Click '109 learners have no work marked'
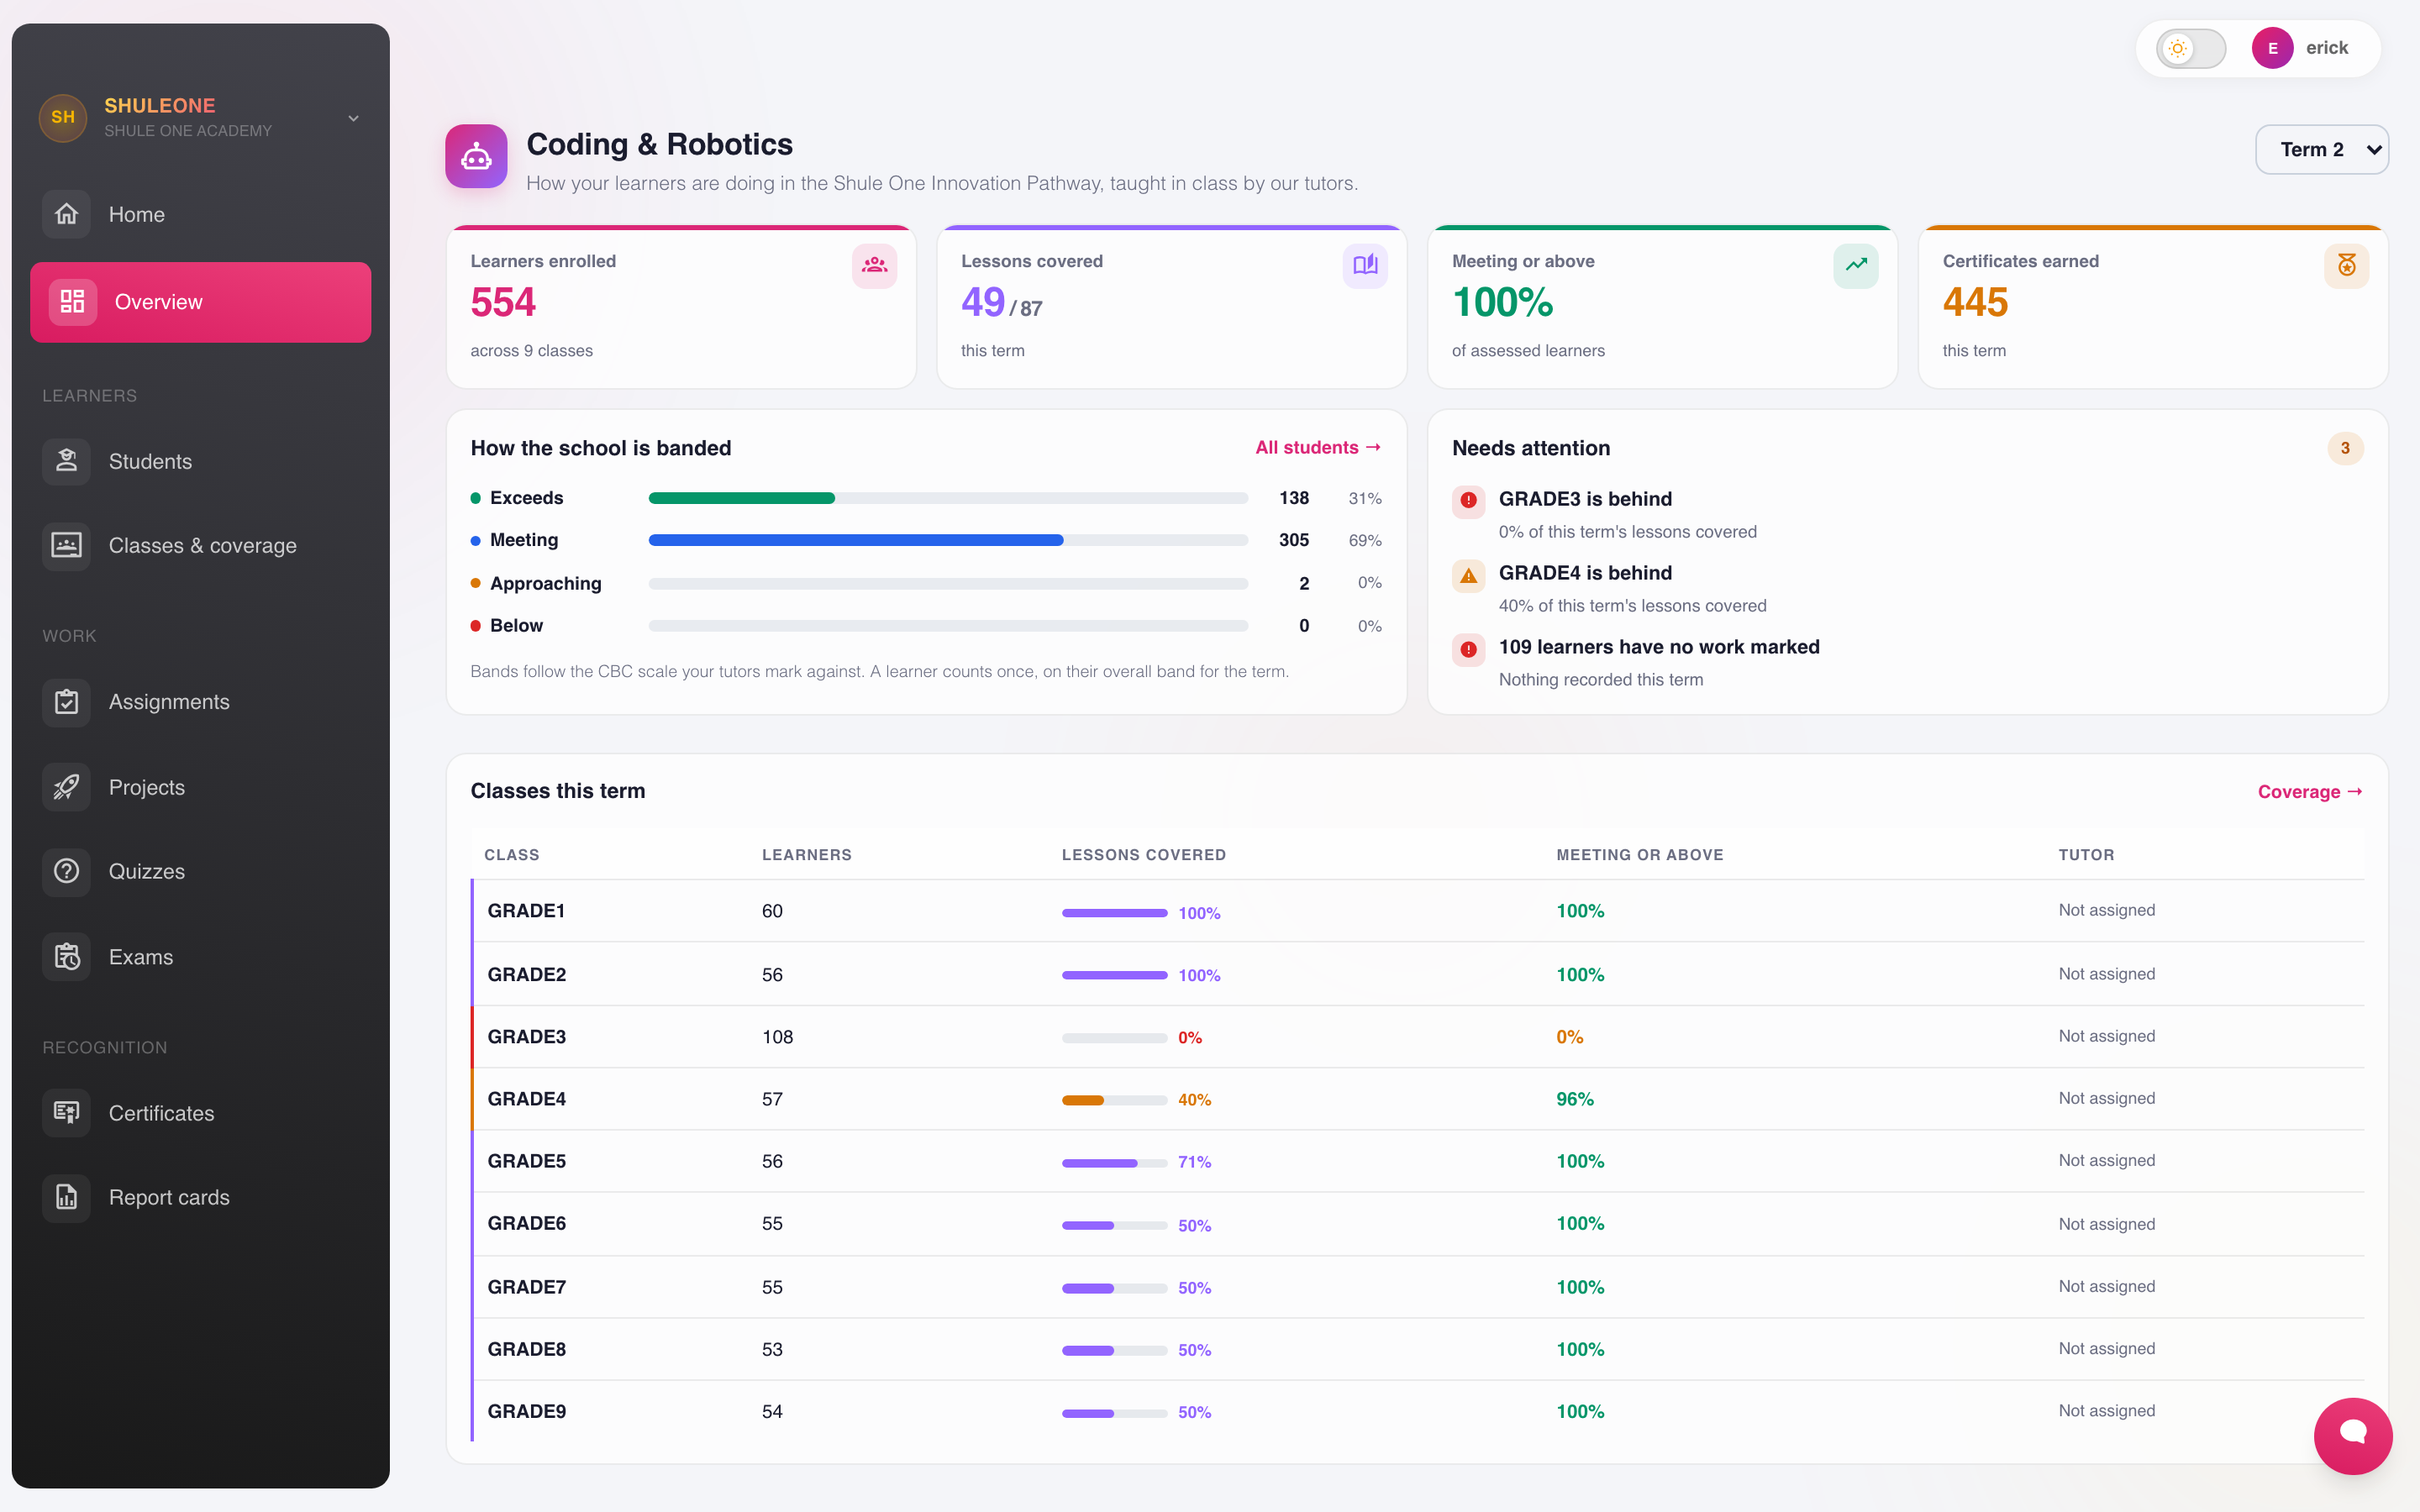 point(1659,646)
